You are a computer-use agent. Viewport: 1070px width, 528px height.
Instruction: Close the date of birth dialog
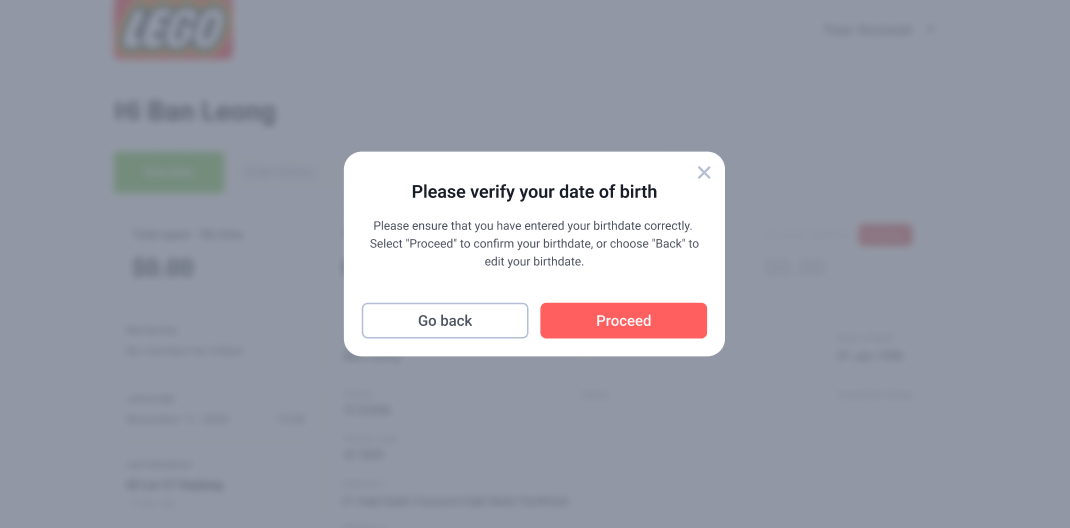[704, 173]
